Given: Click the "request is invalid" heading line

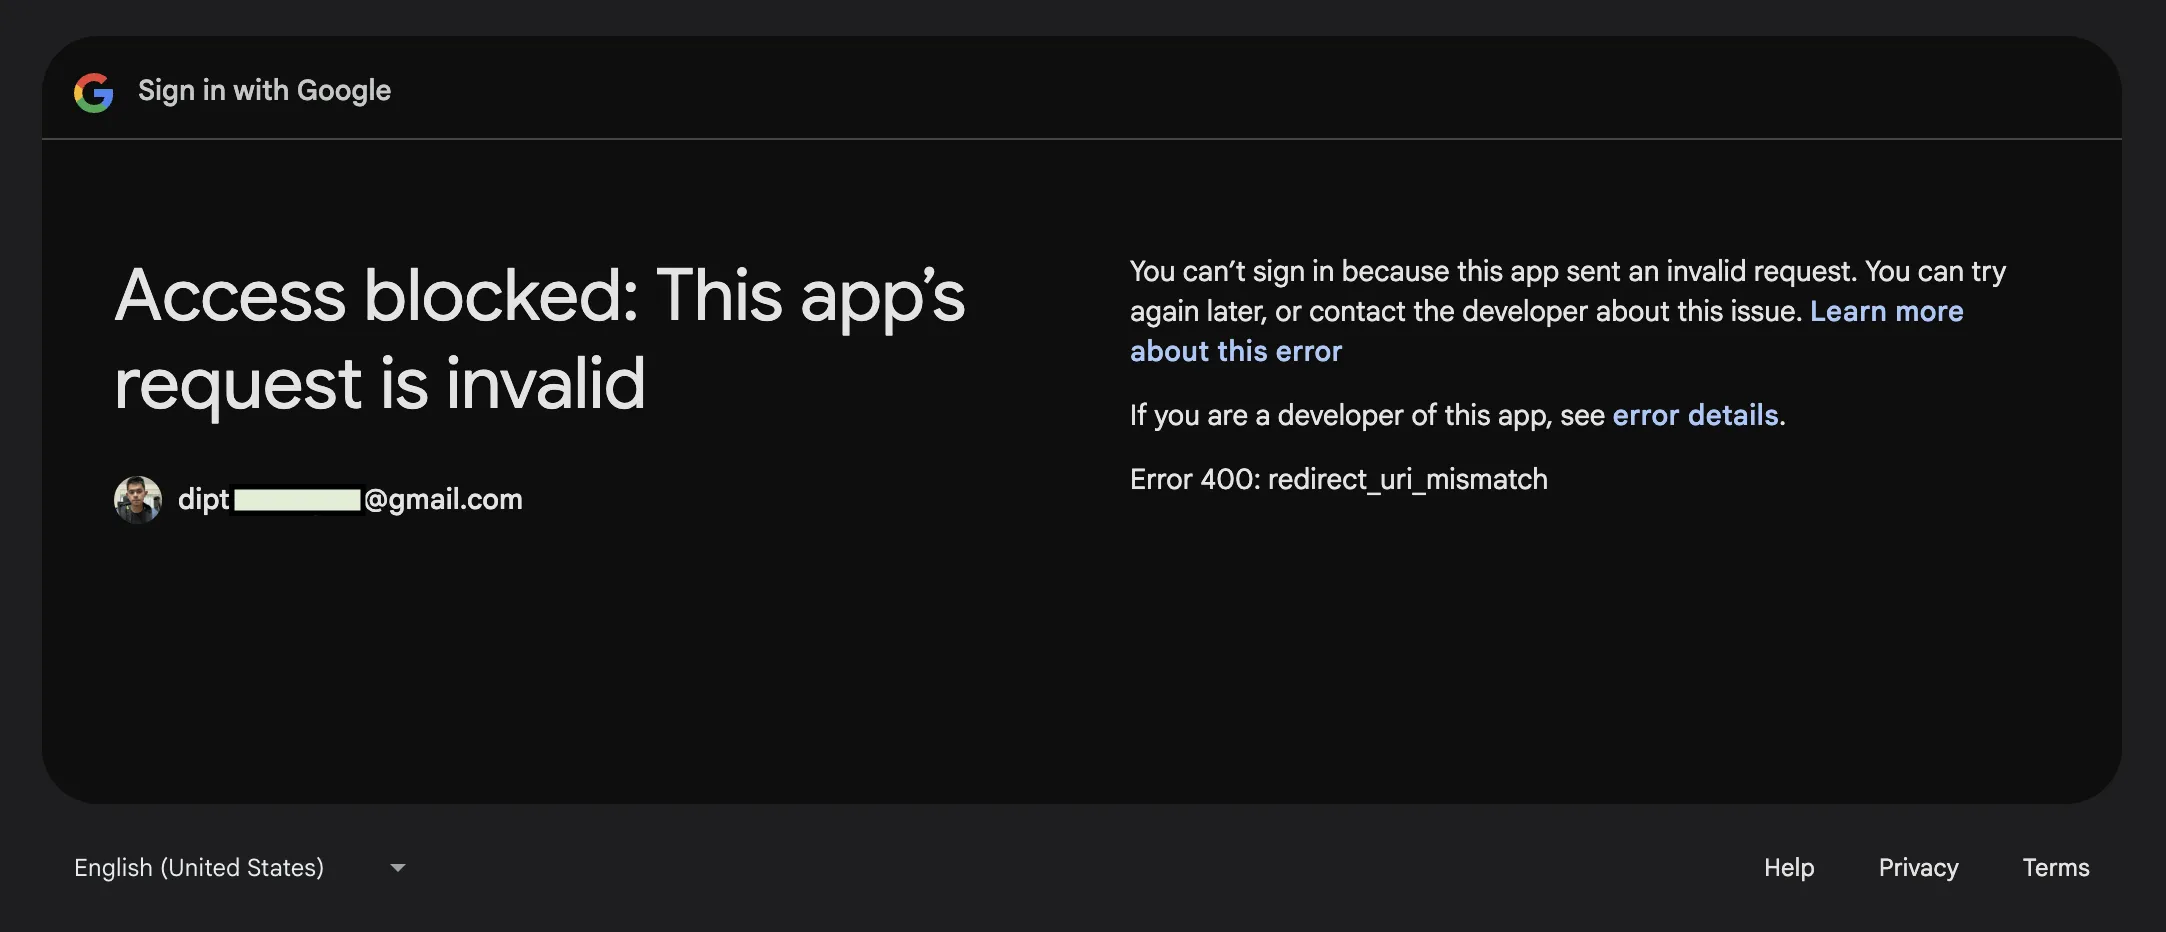Looking at the screenshot, I should (x=380, y=385).
